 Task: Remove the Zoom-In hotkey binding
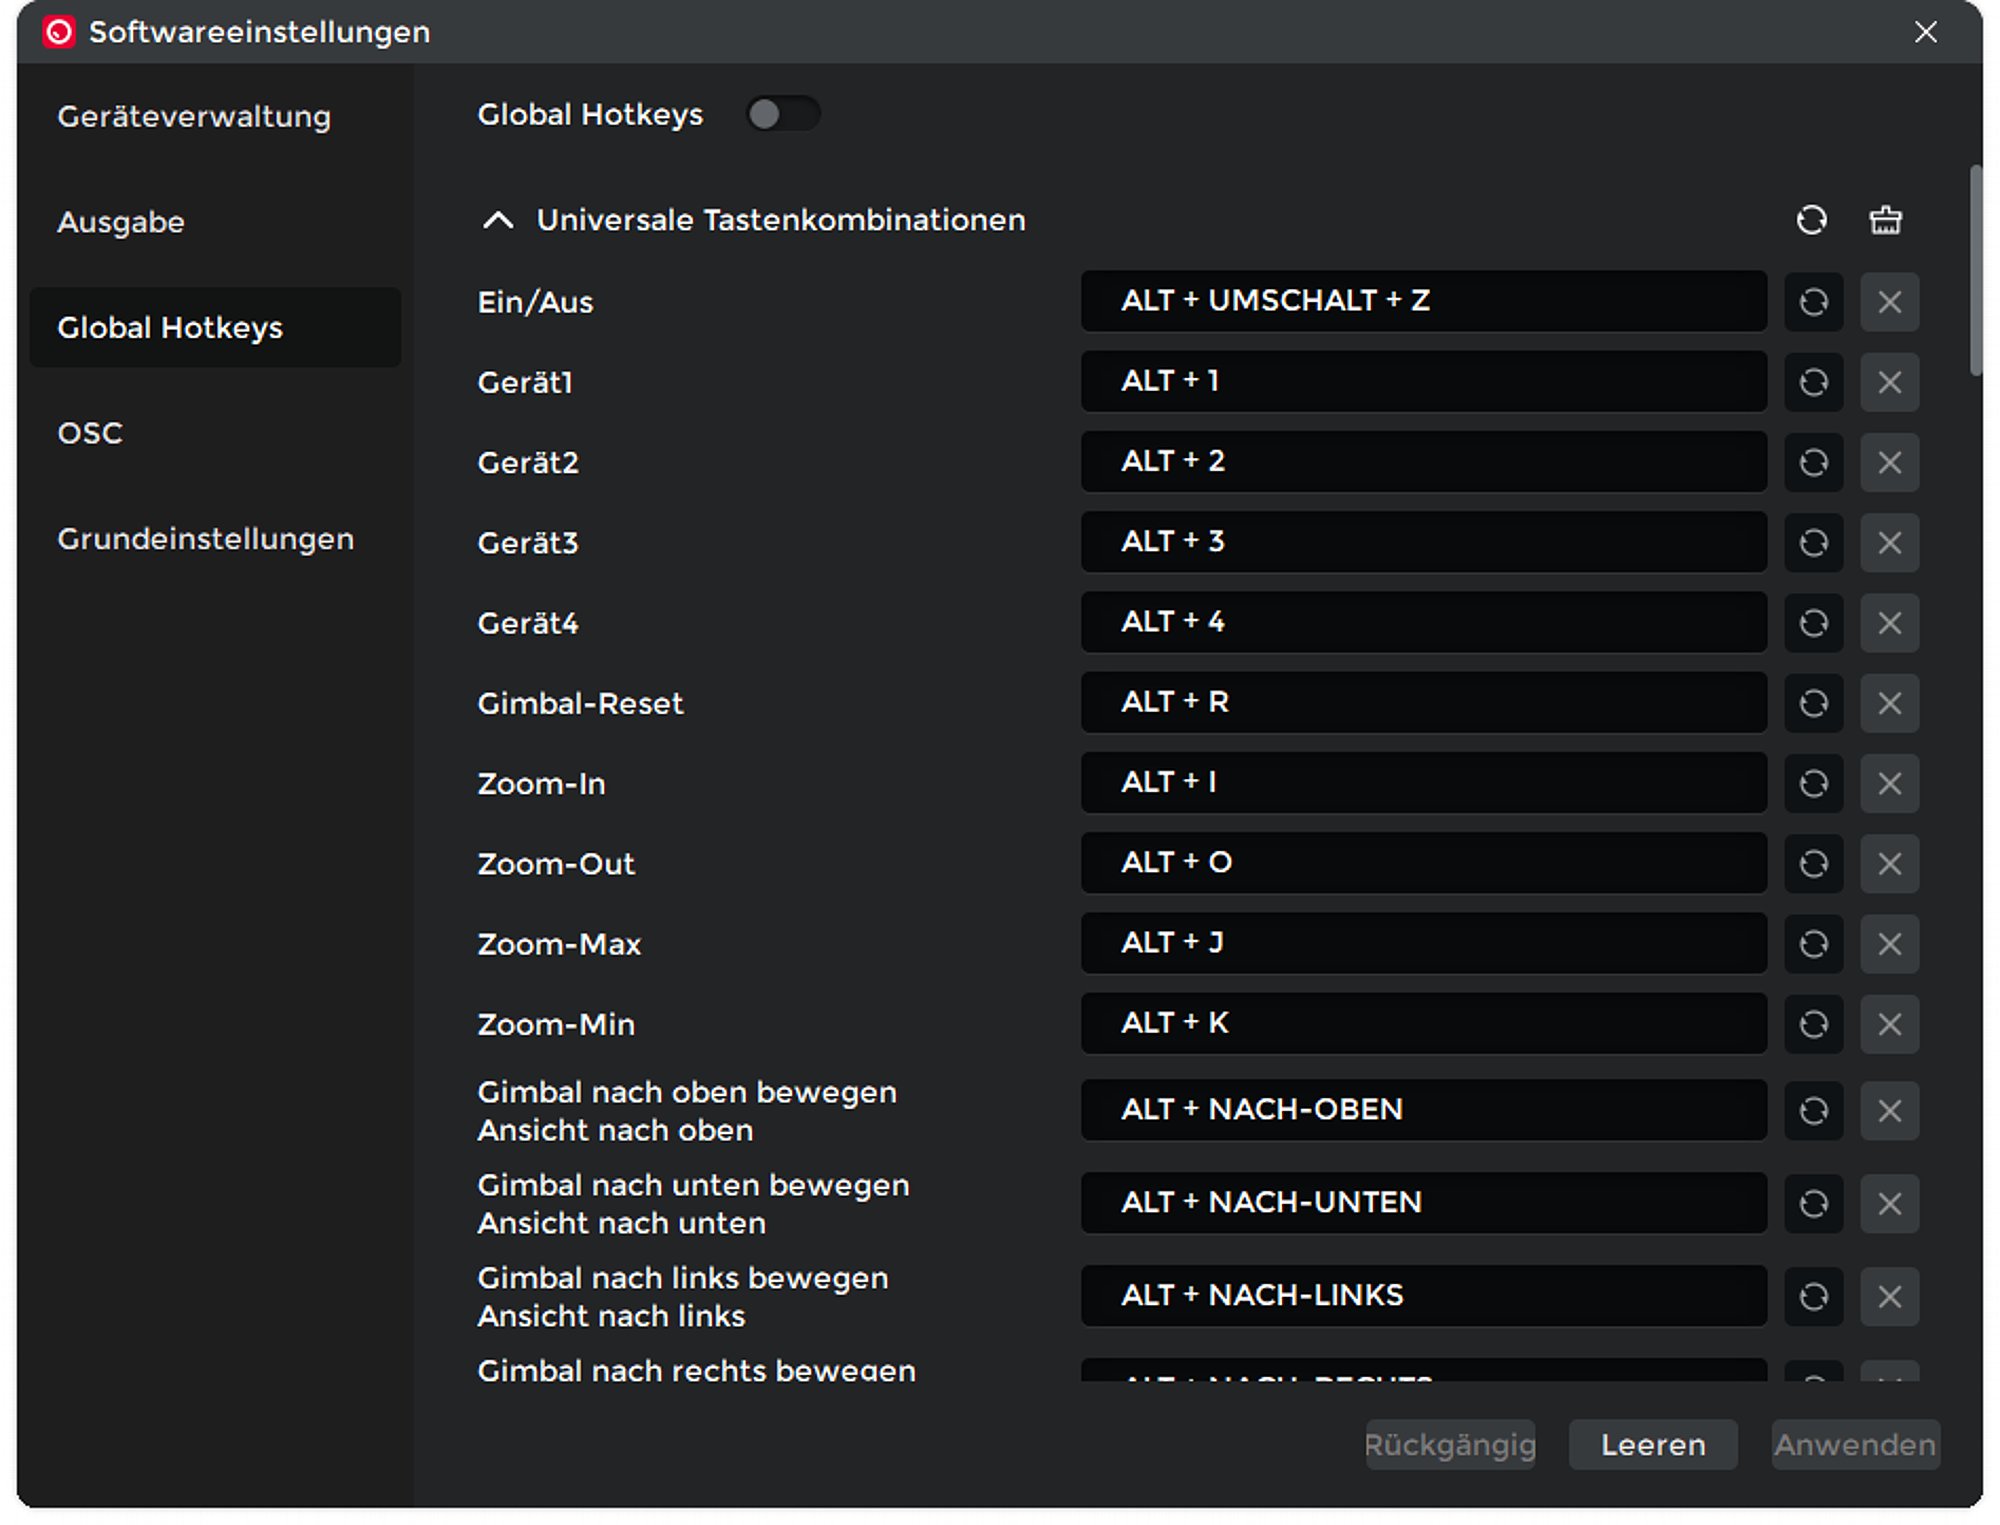click(x=1889, y=783)
